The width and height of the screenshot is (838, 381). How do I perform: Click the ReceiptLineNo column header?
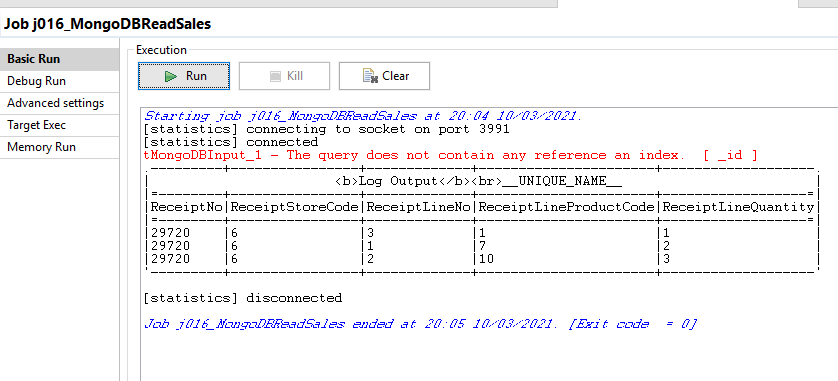click(x=417, y=207)
